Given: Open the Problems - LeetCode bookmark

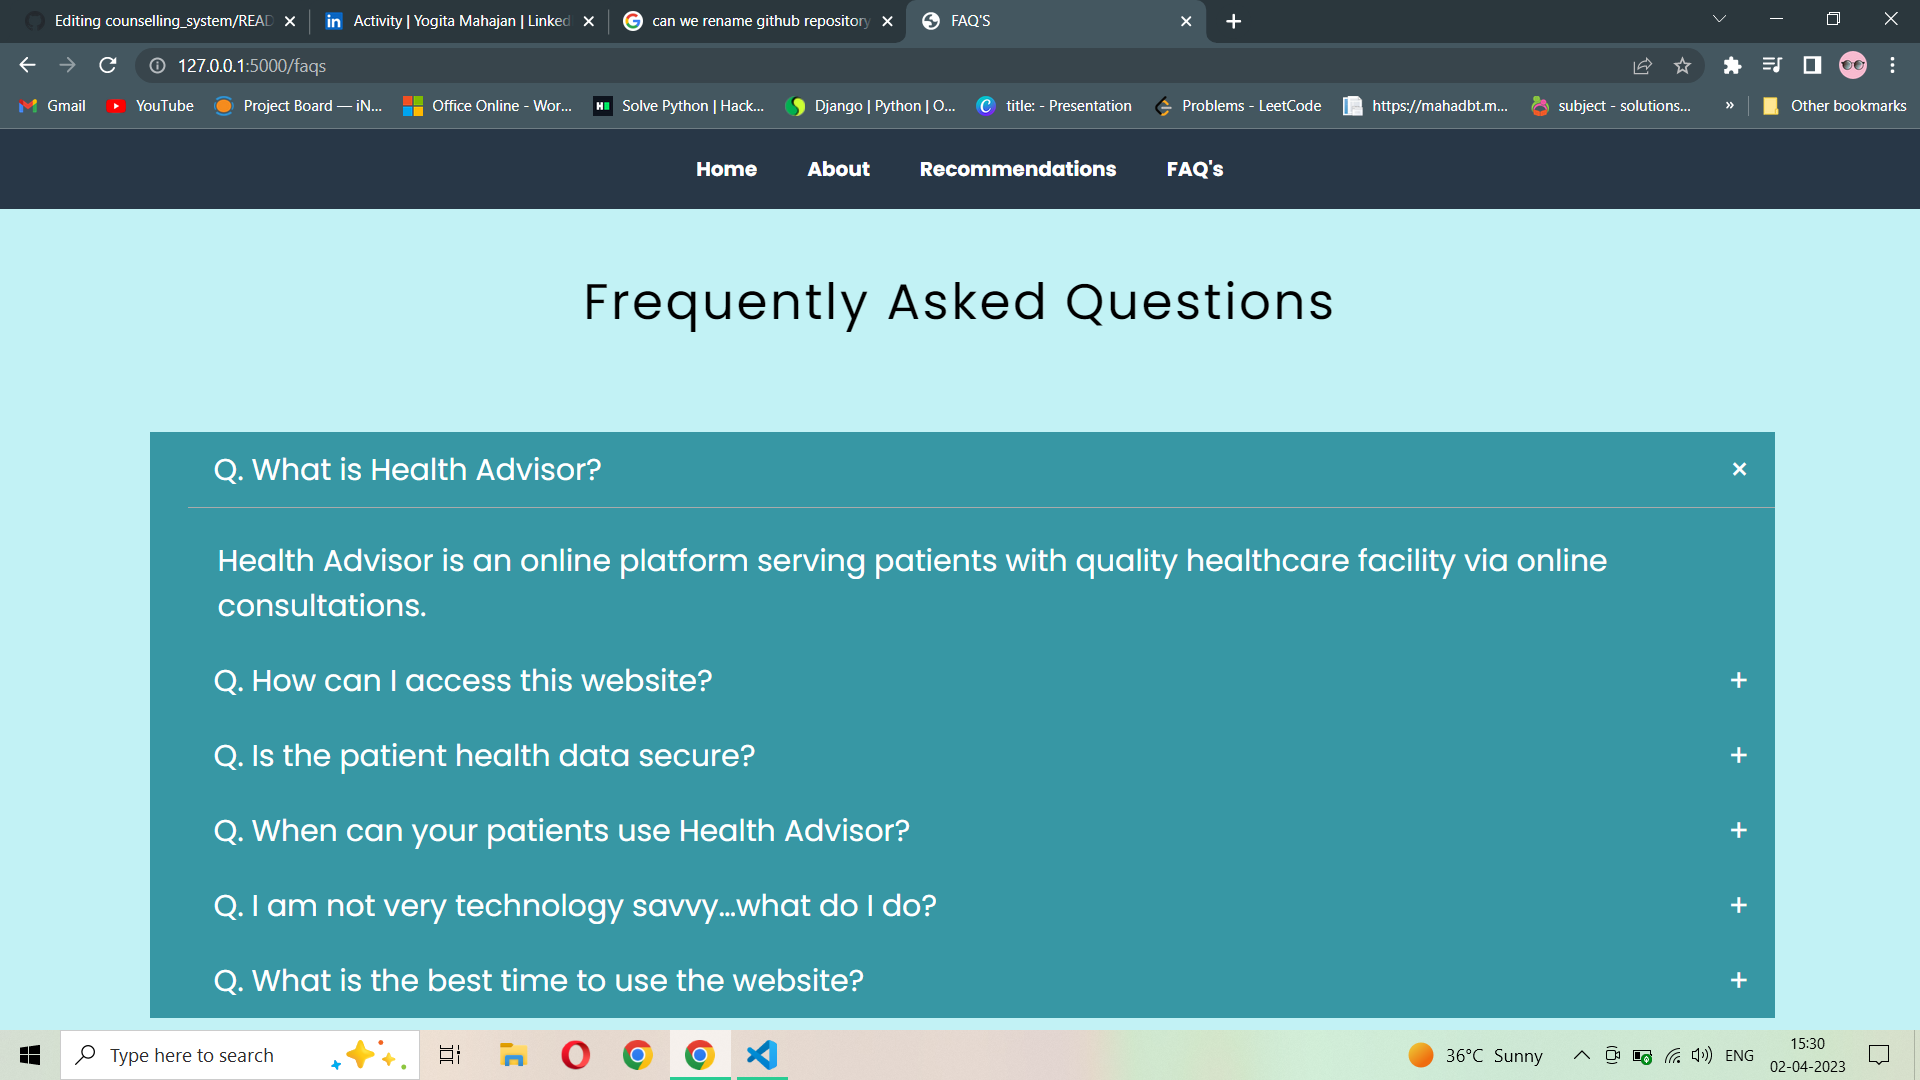Looking at the screenshot, I should (1237, 105).
